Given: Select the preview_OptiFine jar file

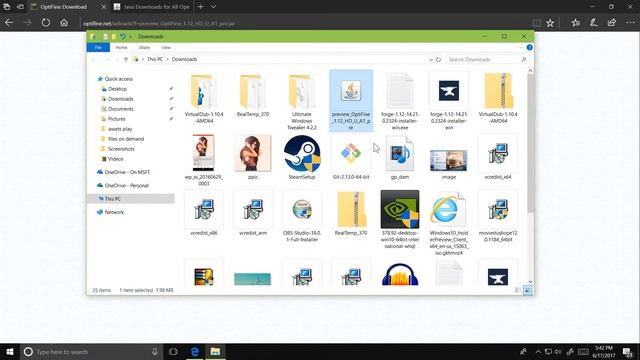Looking at the screenshot, I should [x=351, y=101].
